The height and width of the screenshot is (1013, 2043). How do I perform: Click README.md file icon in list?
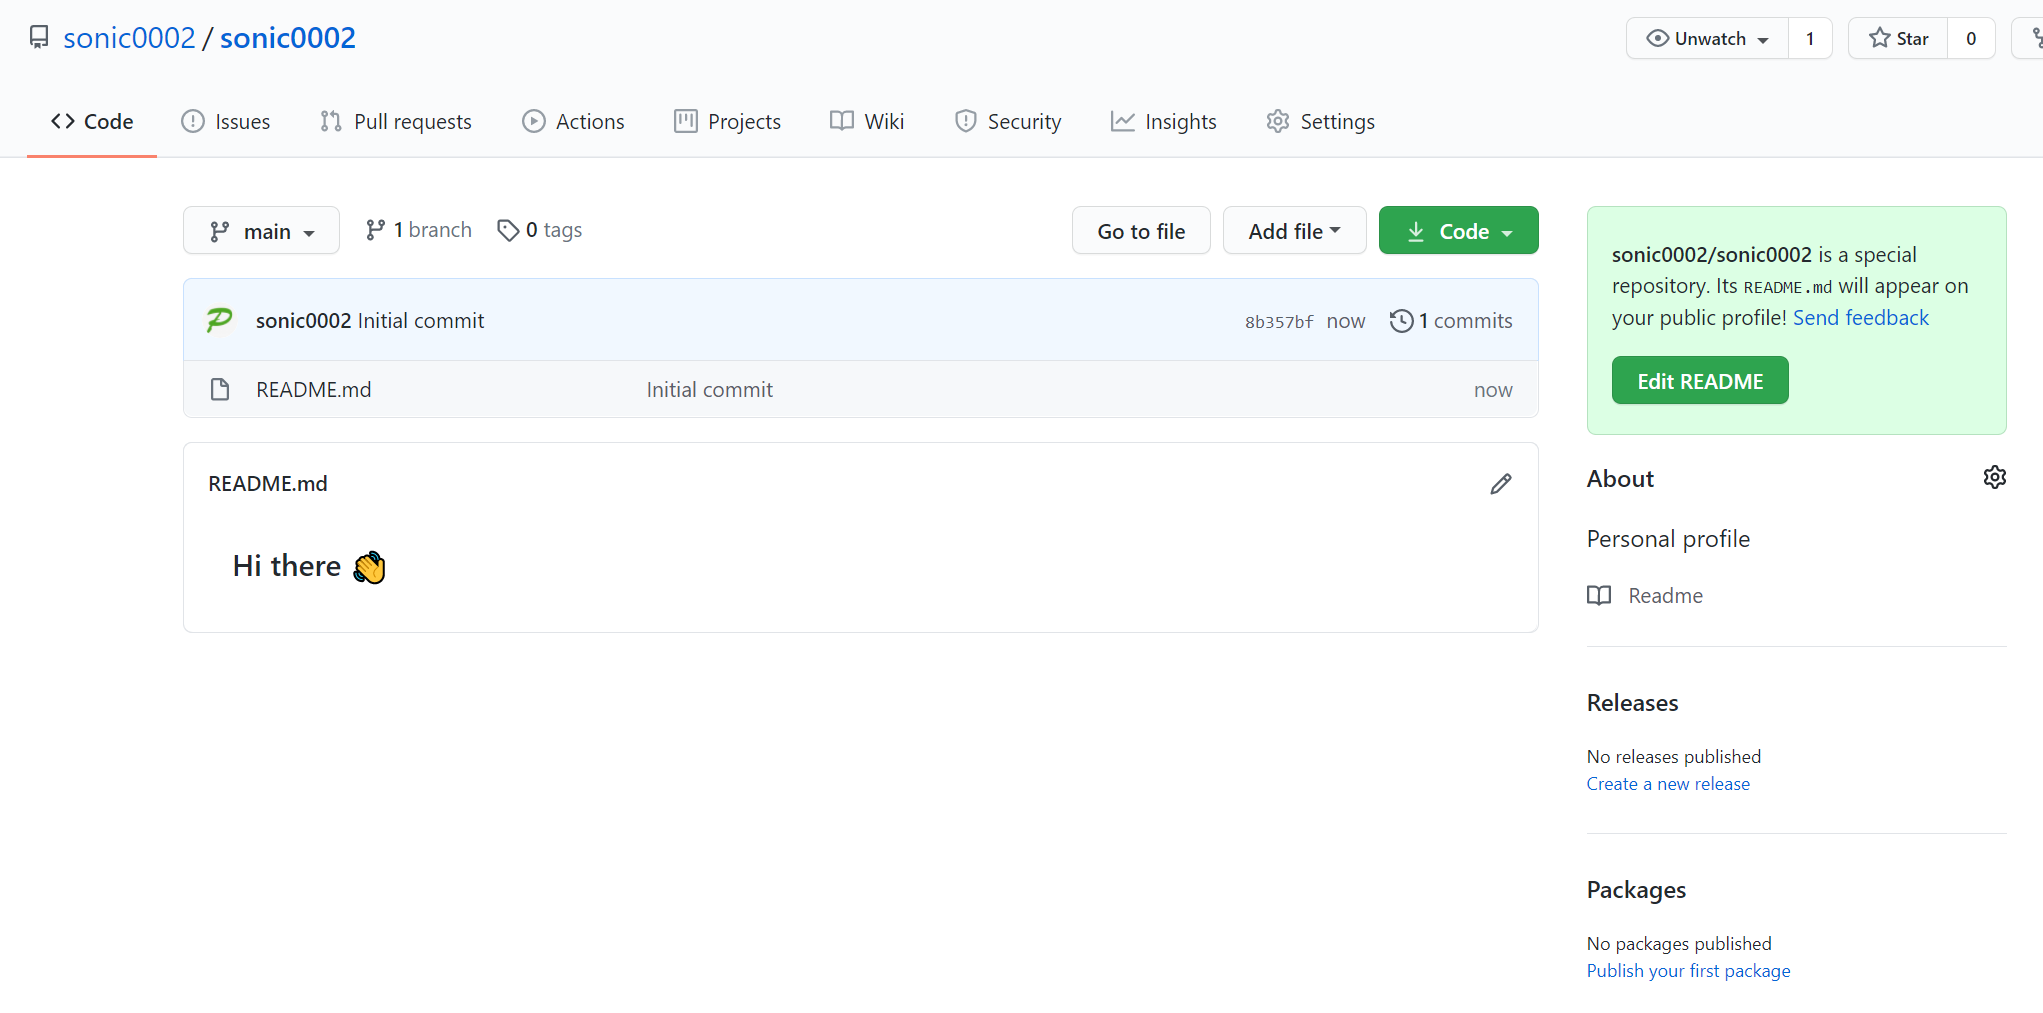pyautogui.click(x=220, y=390)
